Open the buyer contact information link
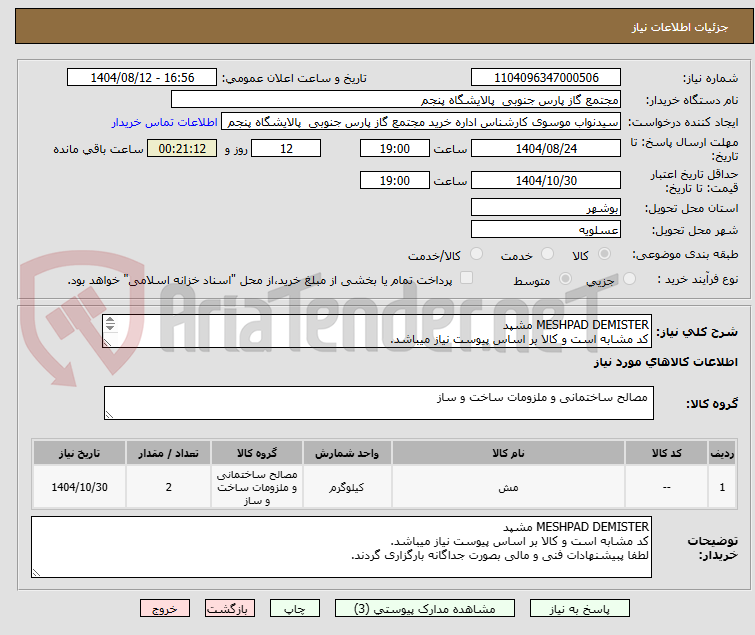The image size is (755, 635). [165, 122]
